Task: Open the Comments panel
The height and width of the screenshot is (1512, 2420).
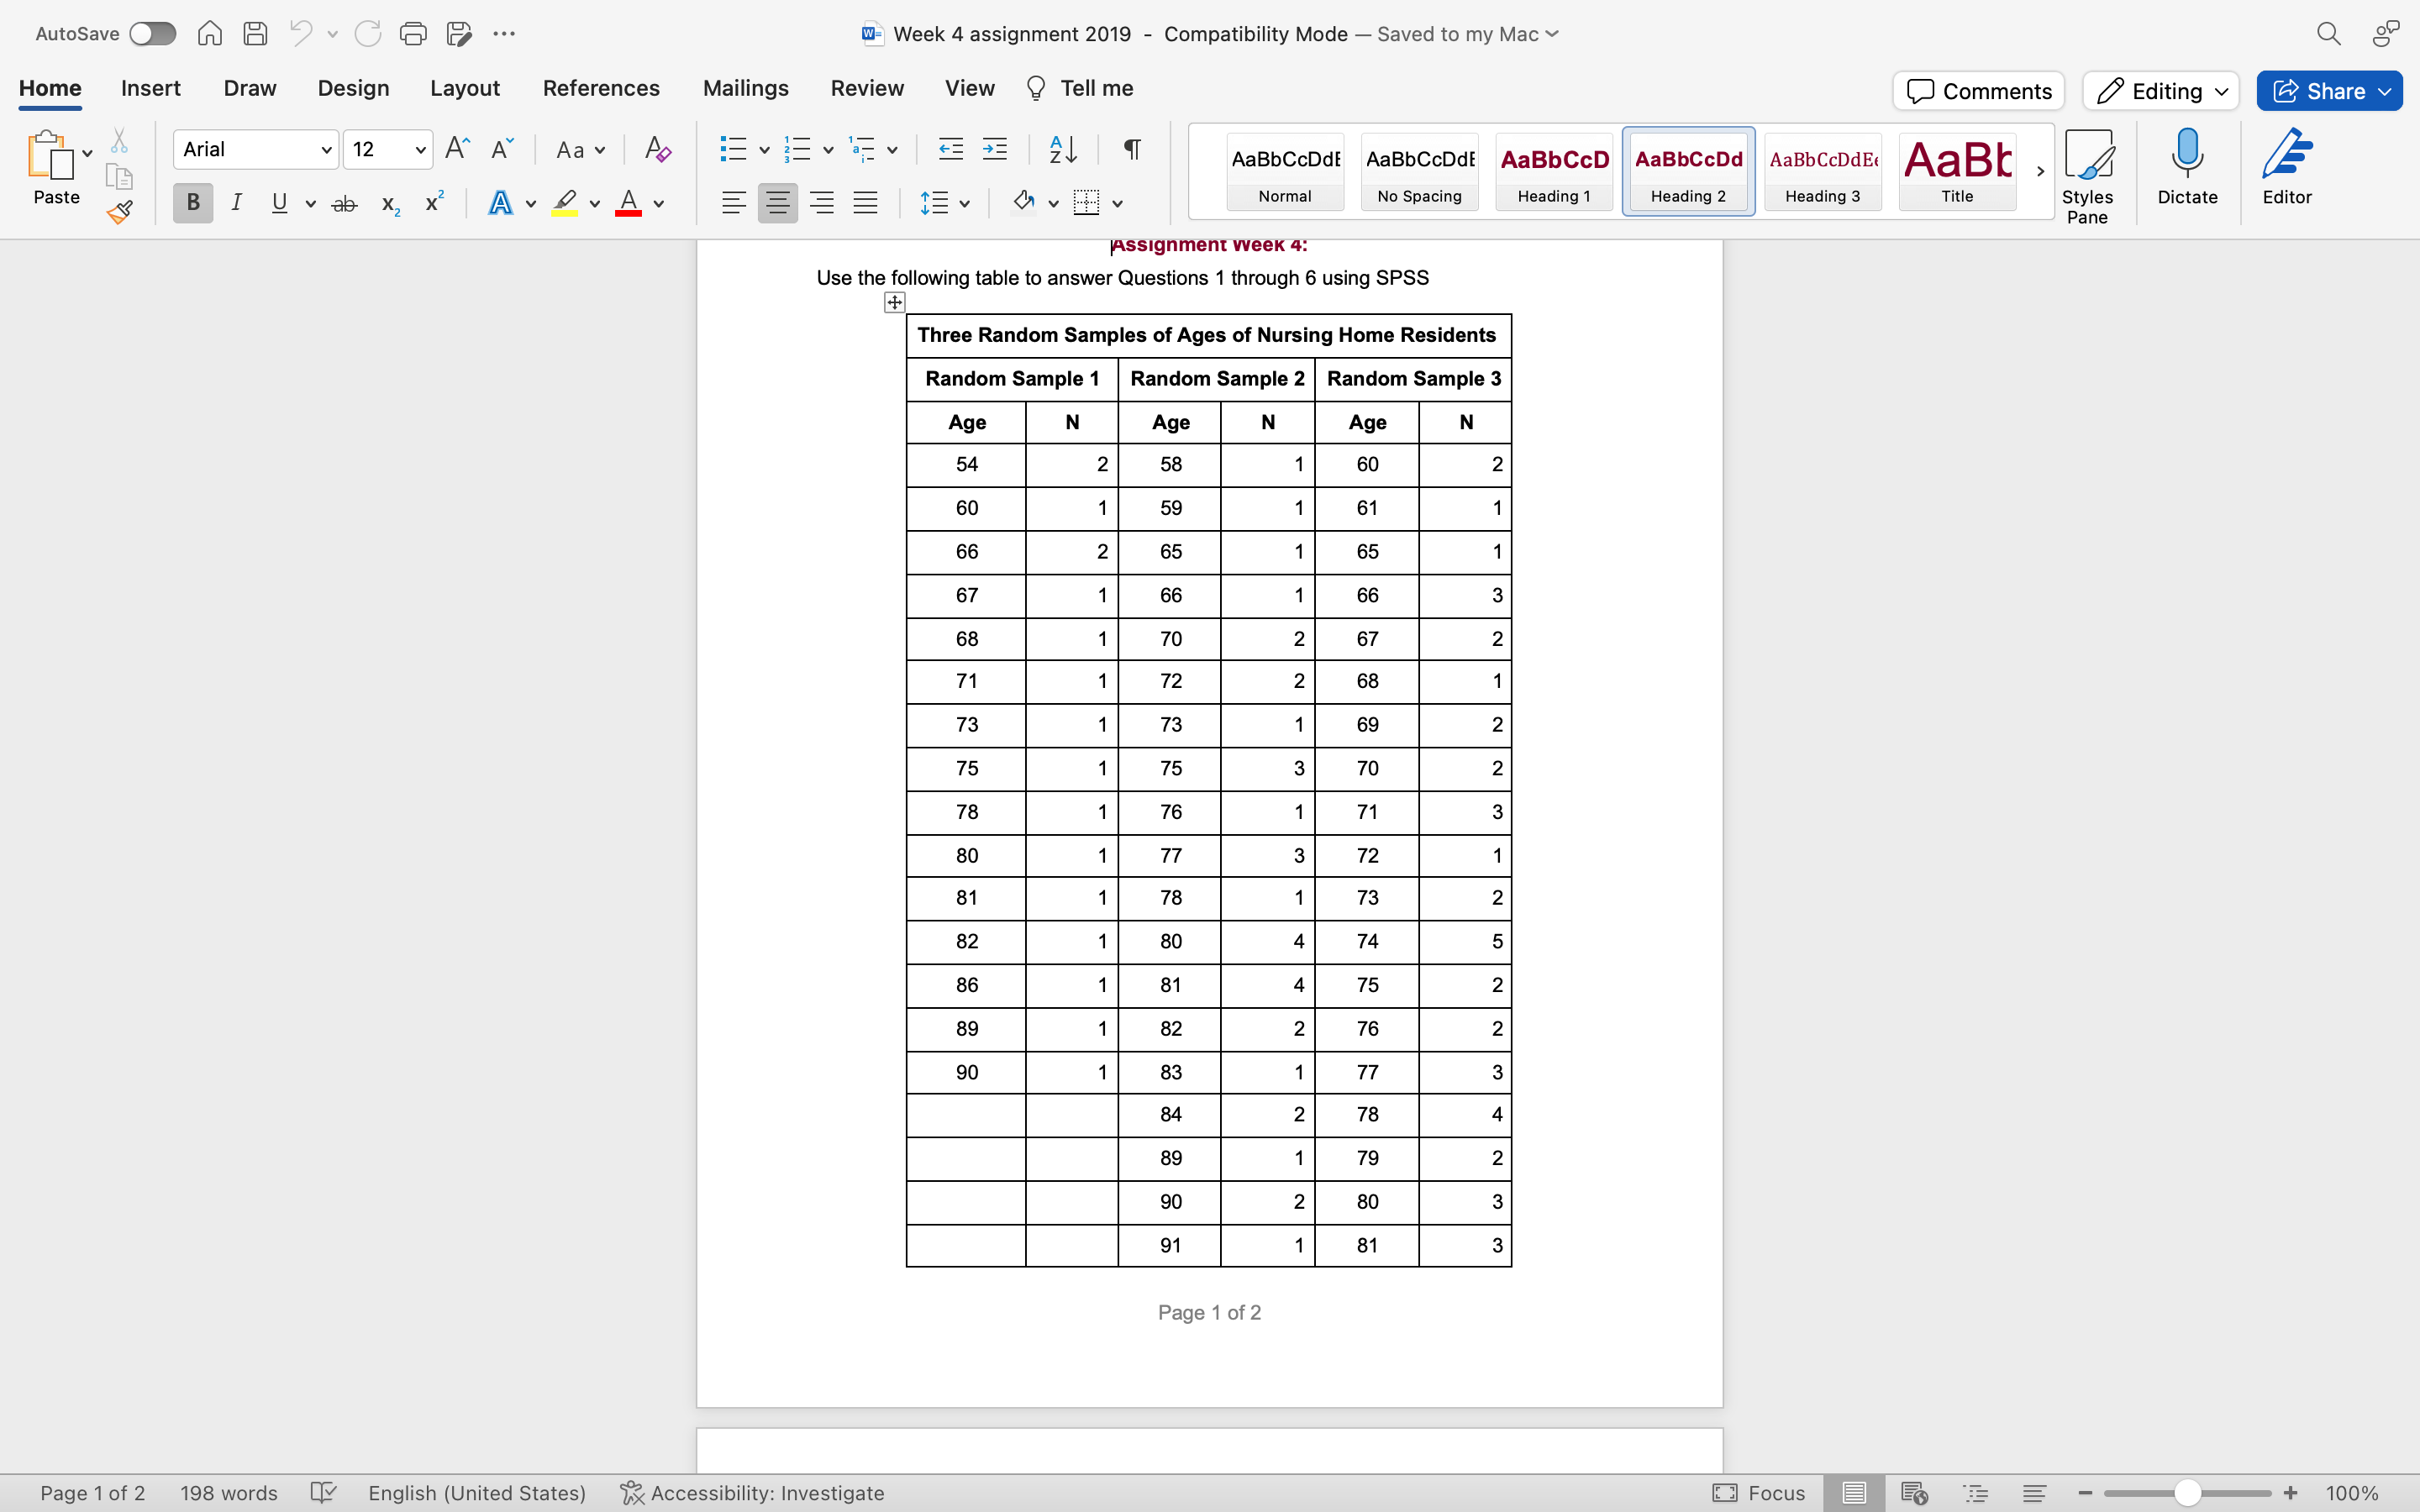Action: (1978, 90)
